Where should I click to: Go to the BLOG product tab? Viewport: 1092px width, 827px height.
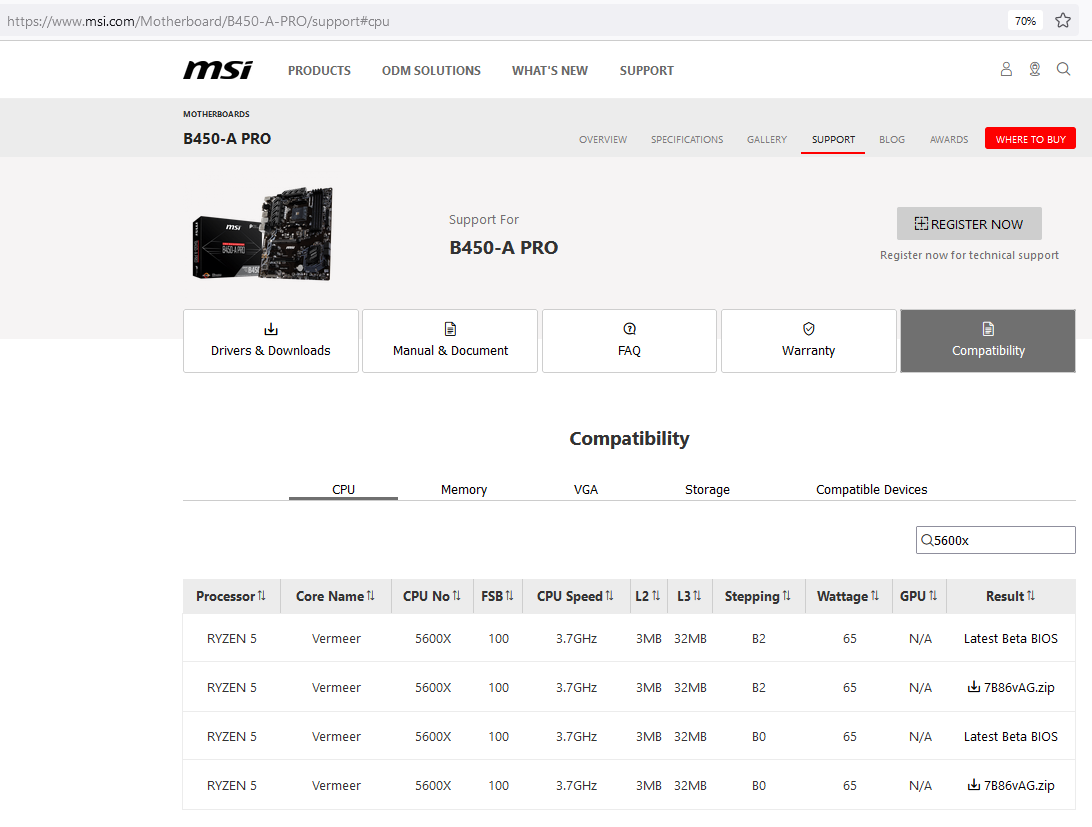891,139
